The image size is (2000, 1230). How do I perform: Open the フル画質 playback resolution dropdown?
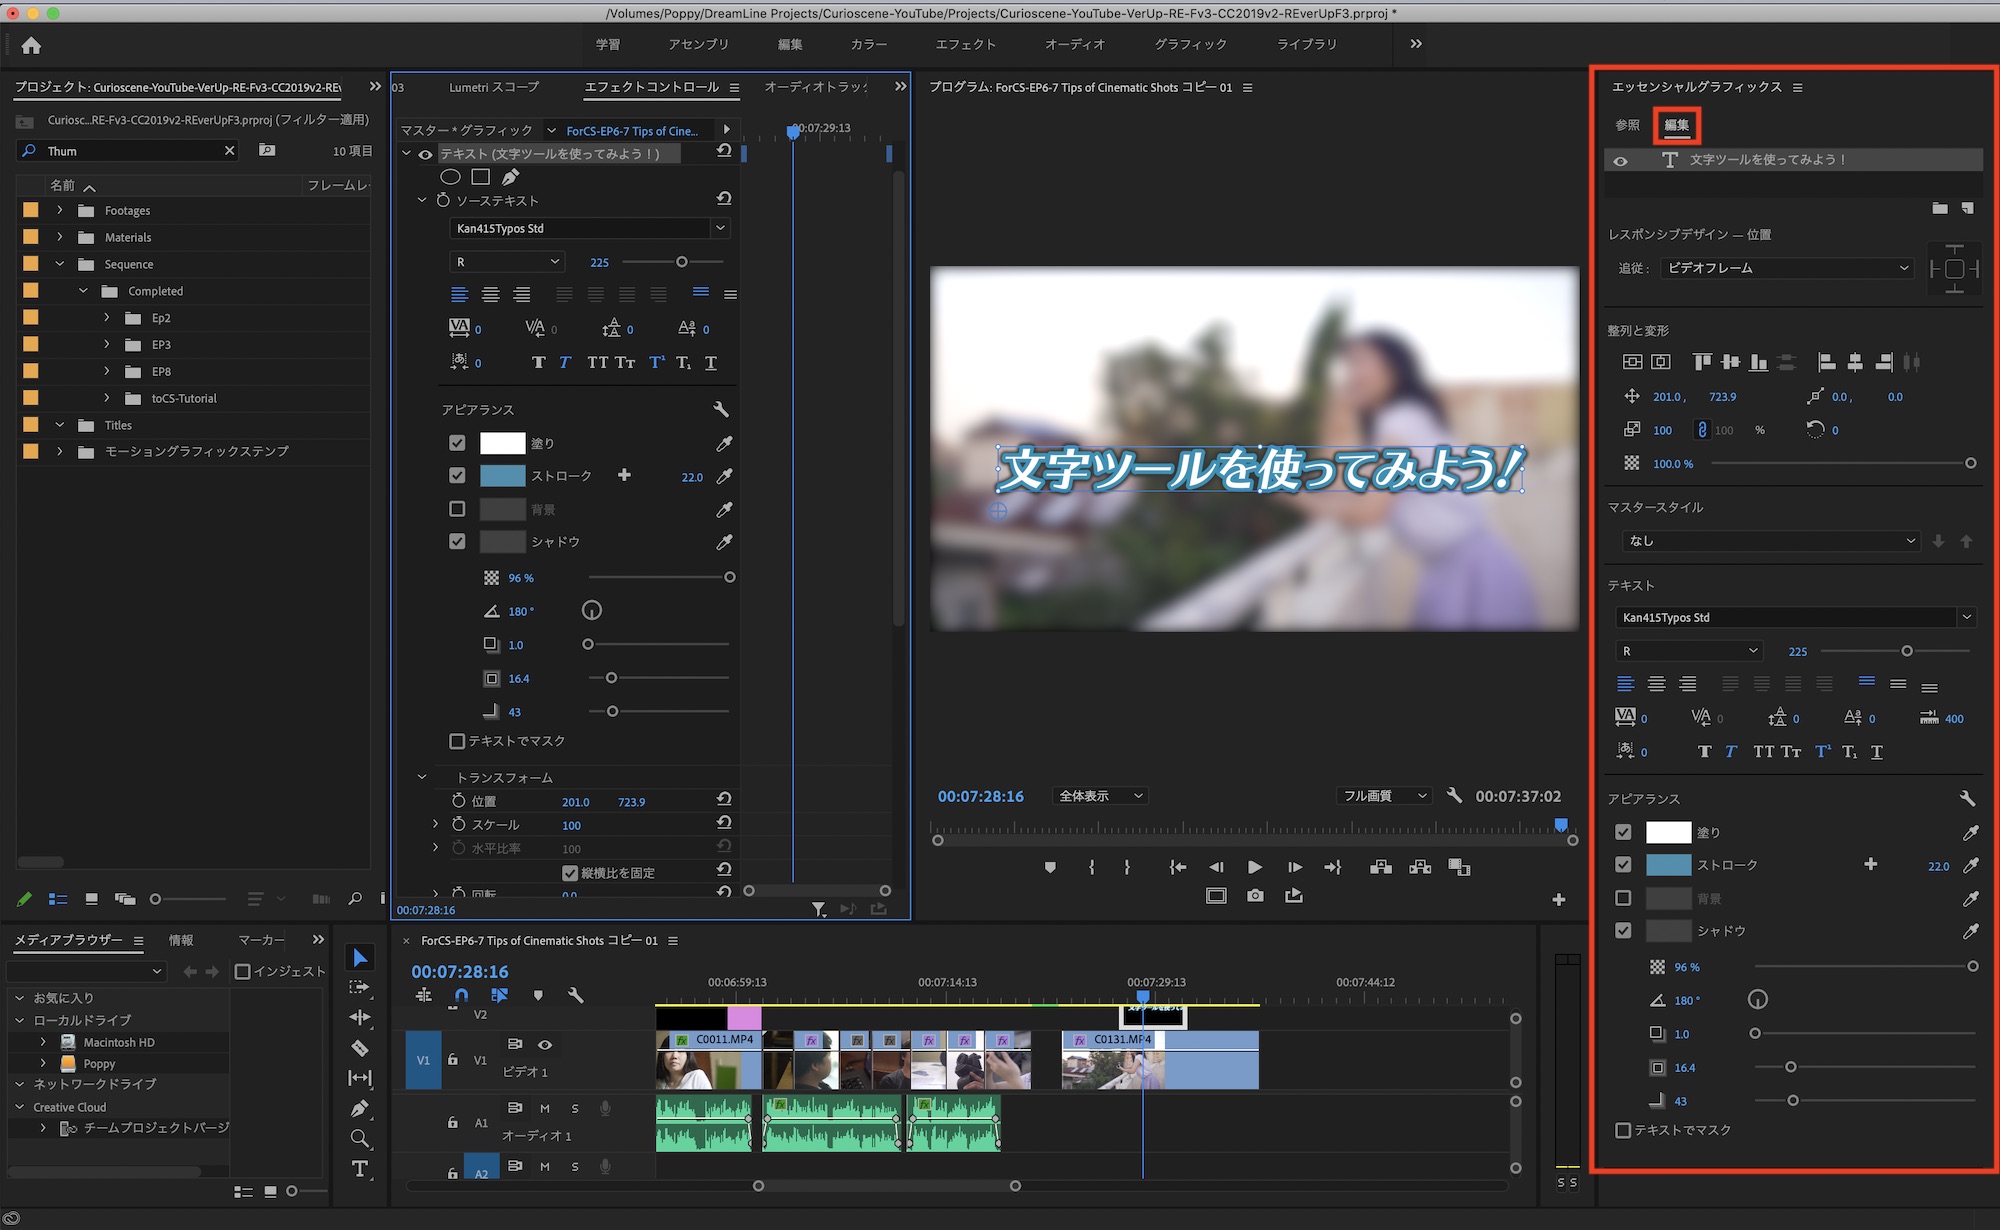coord(1384,796)
